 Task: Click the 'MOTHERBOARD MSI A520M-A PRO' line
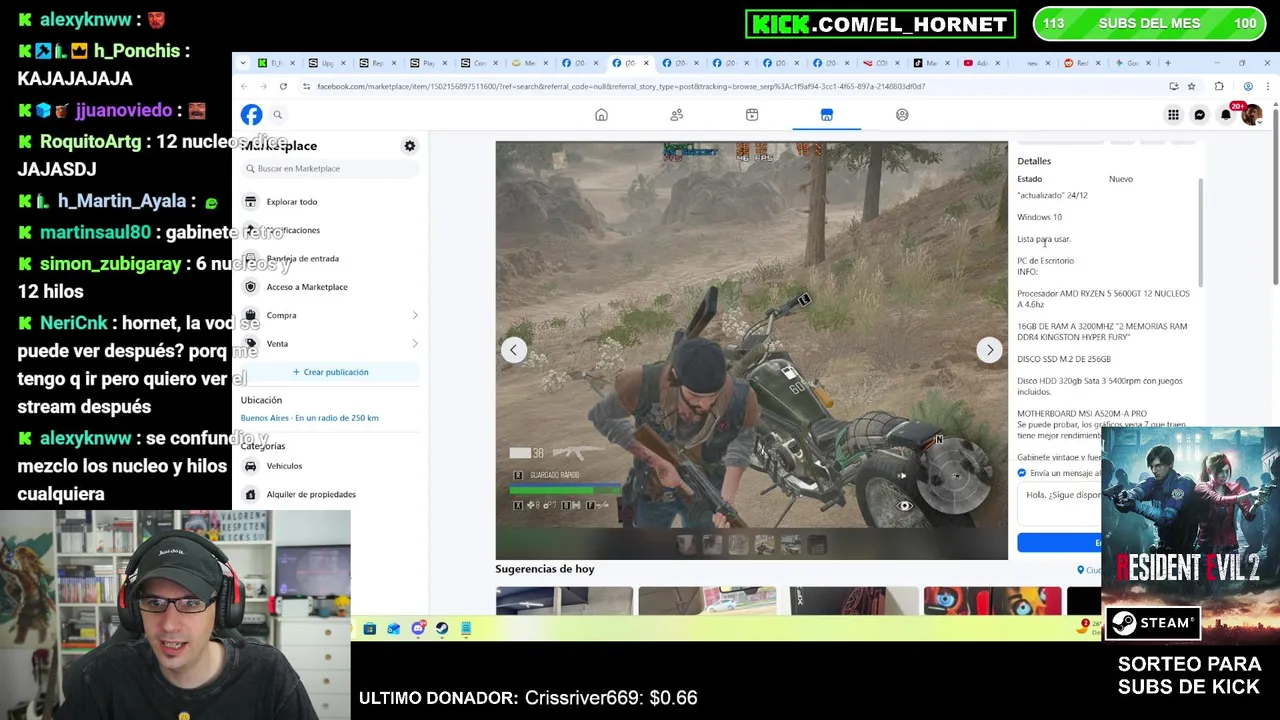tap(1082, 414)
